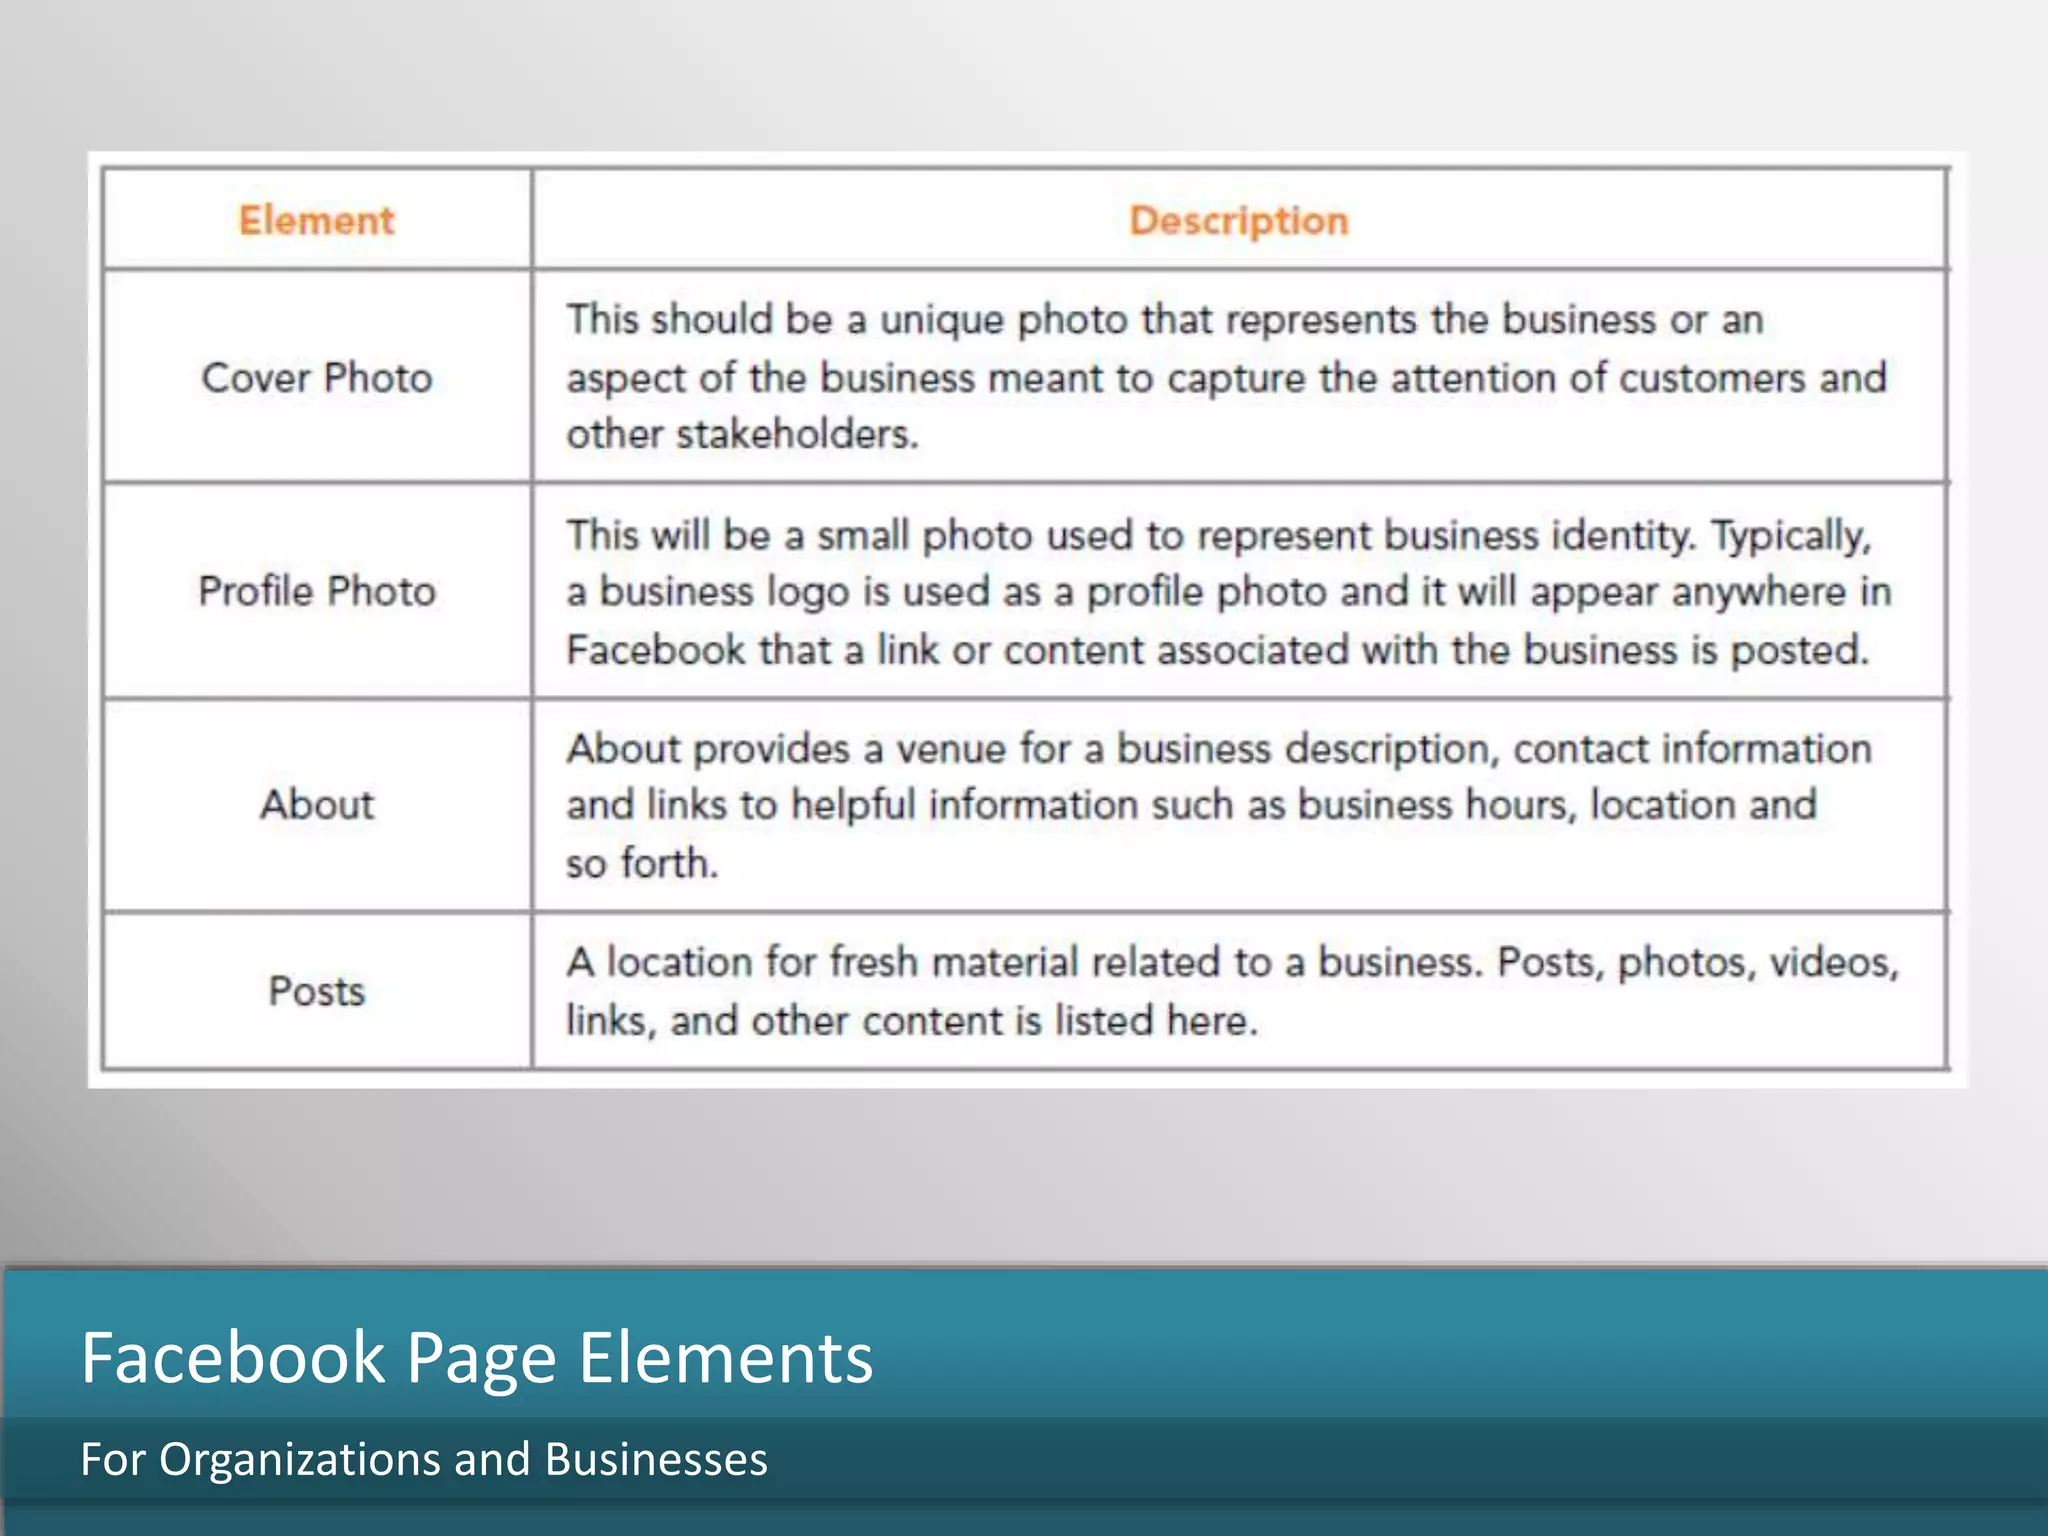Select the 'Cover Photo' cell
This screenshot has height=1536, width=2048.
coord(317,378)
